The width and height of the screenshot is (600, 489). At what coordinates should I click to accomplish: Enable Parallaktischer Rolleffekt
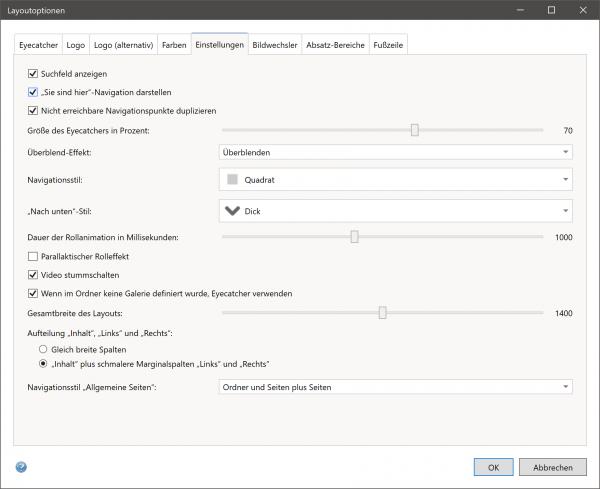pyautogui.click(x=33, y=257)
